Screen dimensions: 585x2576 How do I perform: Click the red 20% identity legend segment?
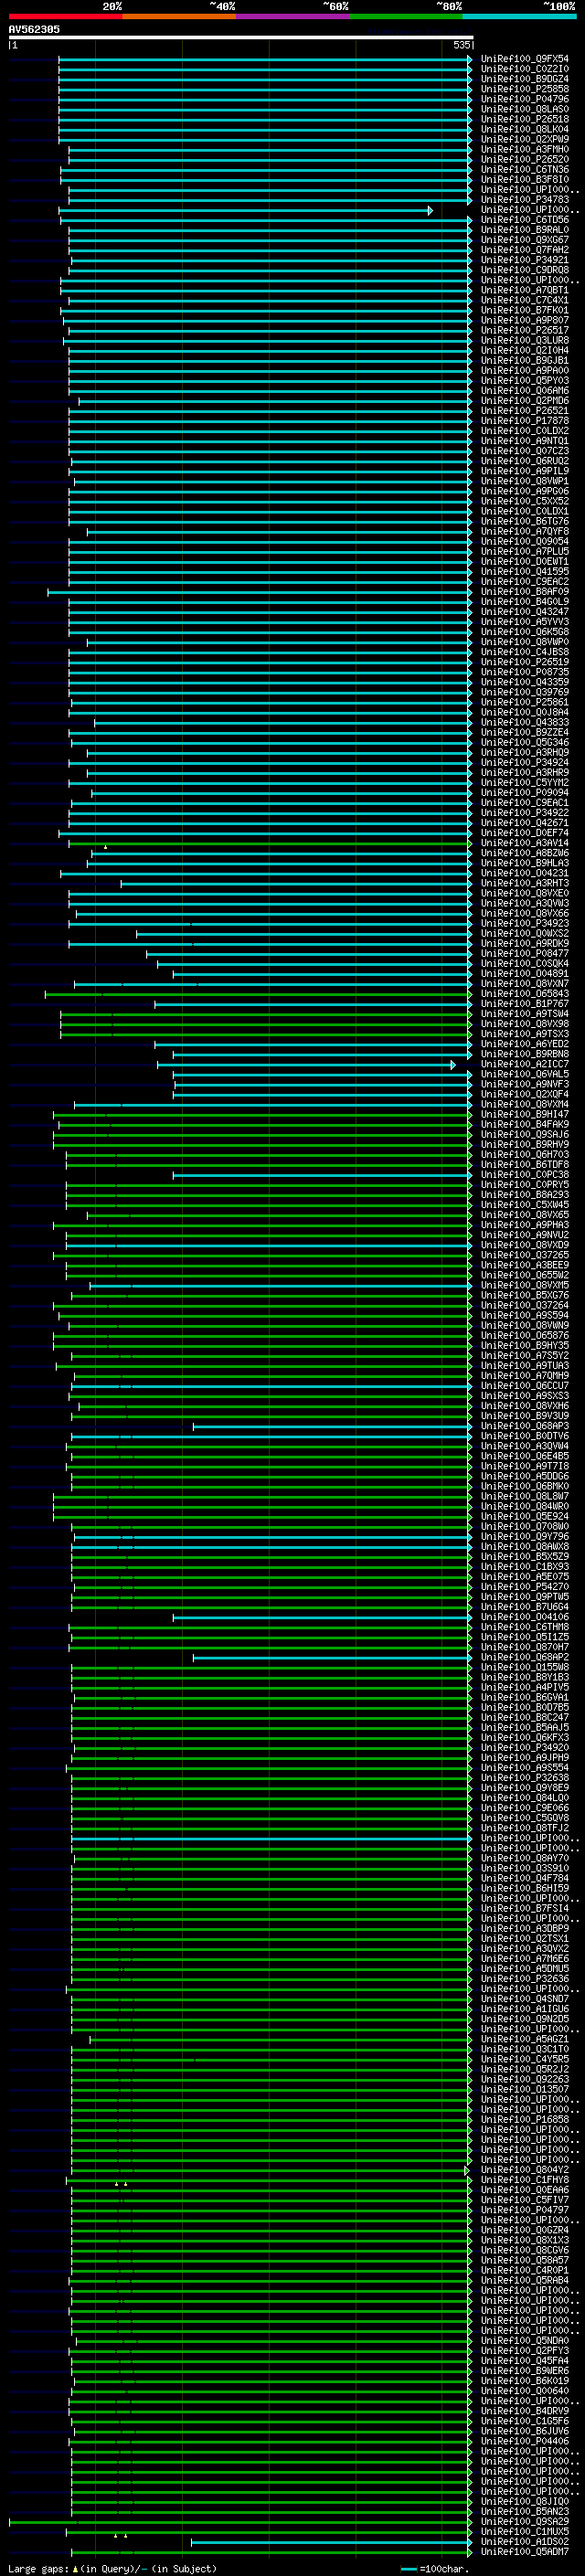[x=65, y=16]
